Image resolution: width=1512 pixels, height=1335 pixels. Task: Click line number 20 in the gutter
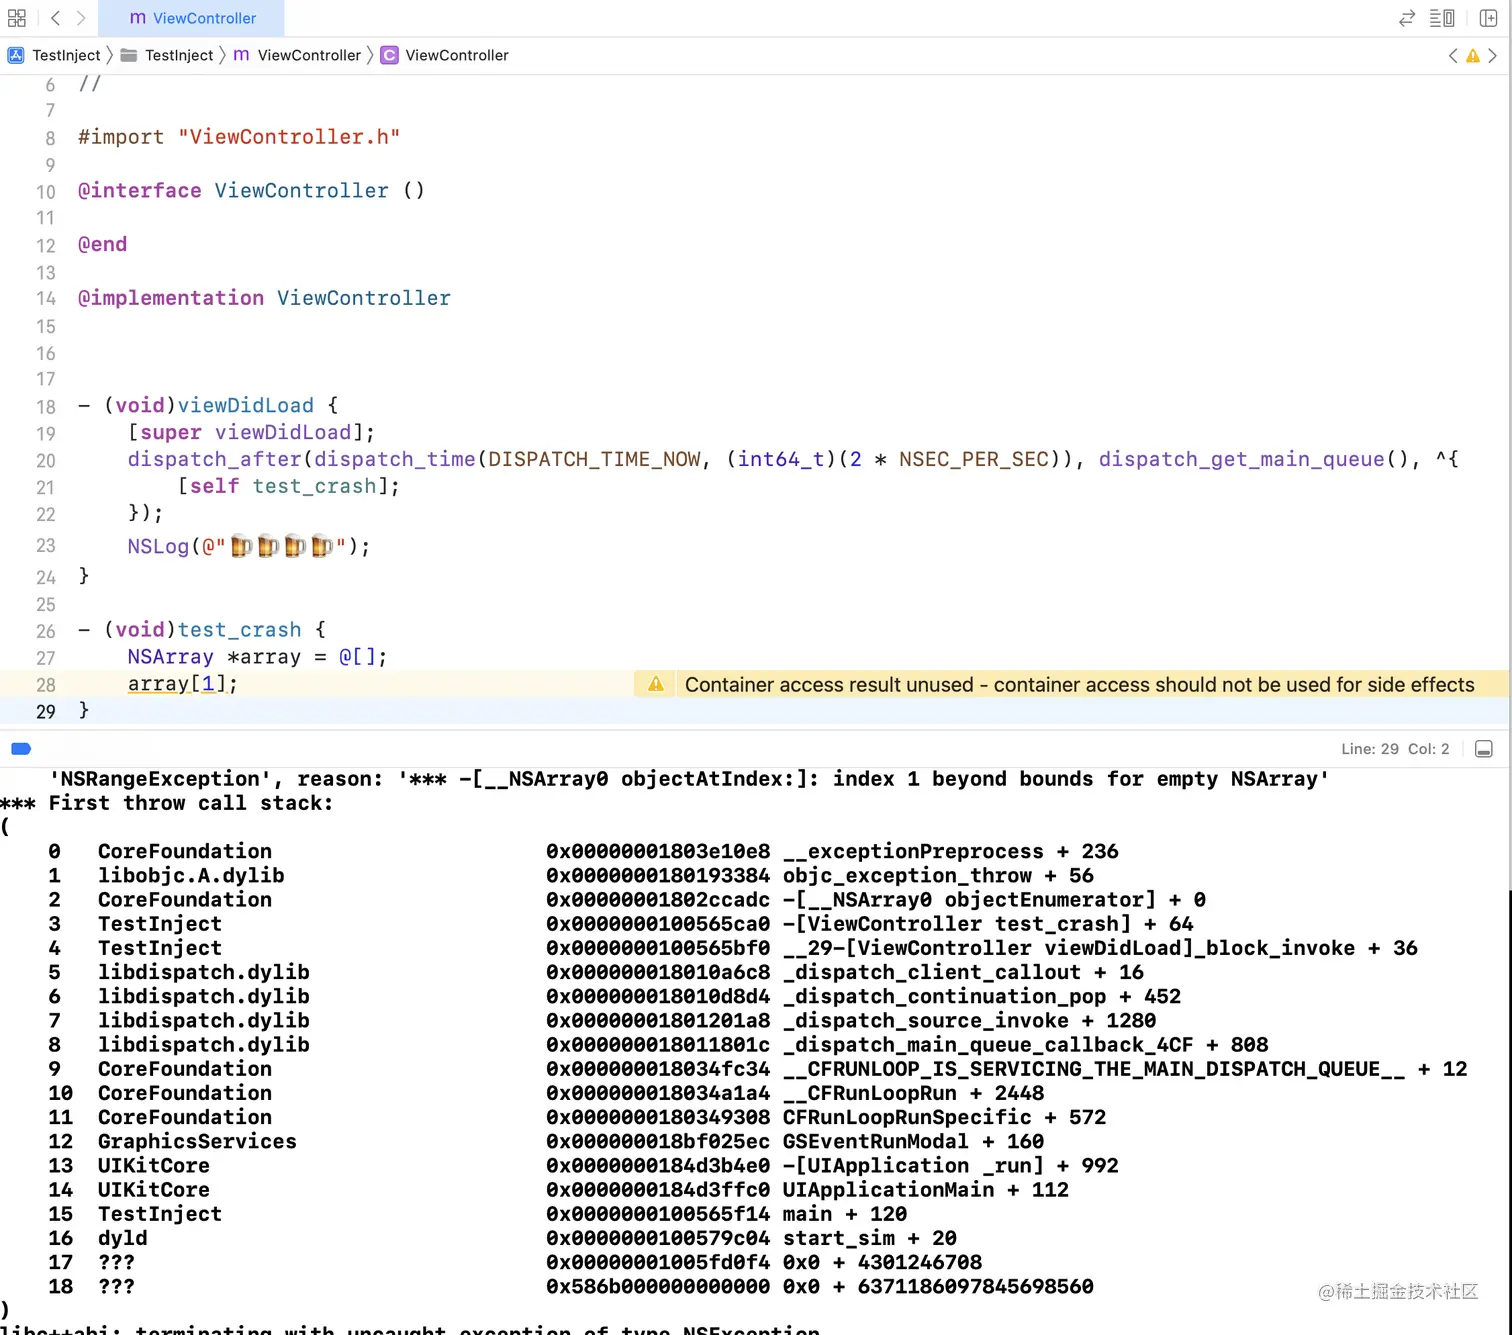(x=46, y=461)
